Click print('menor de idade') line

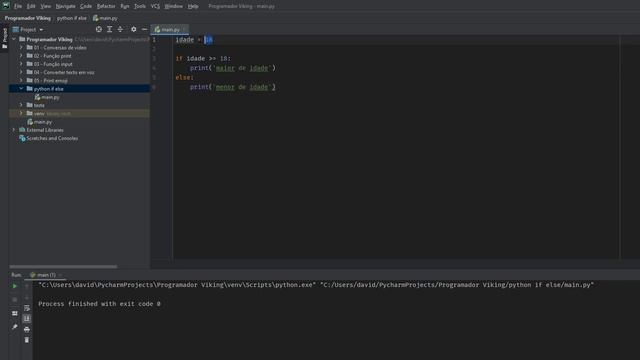pos(233,87)
